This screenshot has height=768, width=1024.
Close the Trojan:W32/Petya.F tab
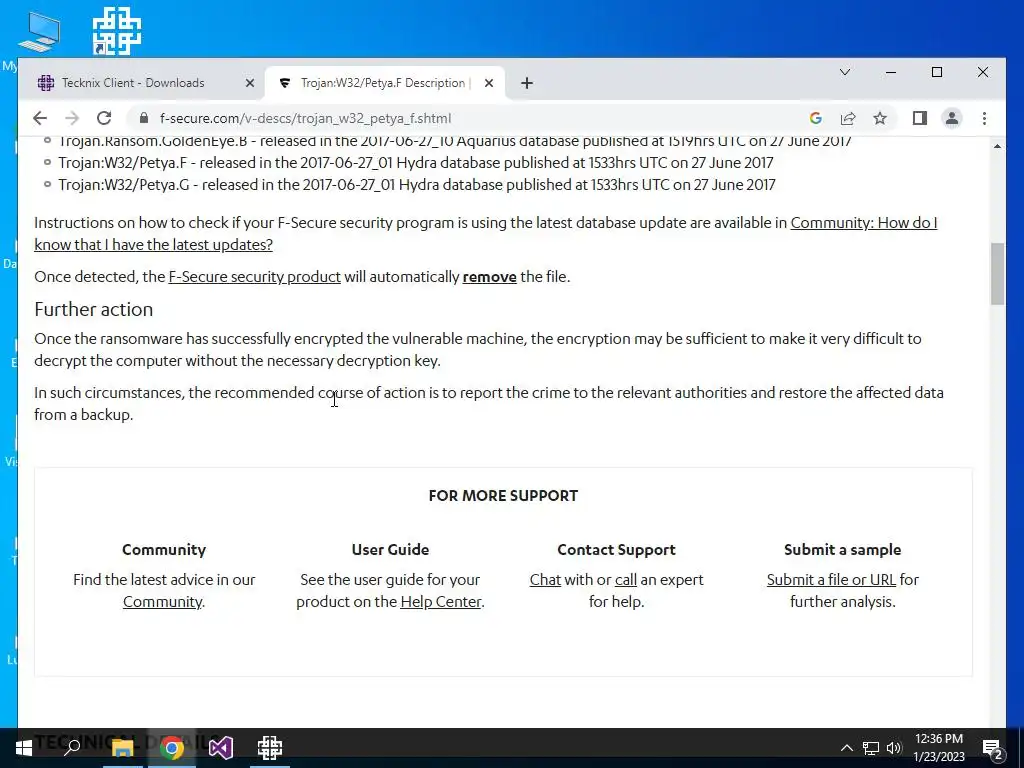click(x=488, y=83)
